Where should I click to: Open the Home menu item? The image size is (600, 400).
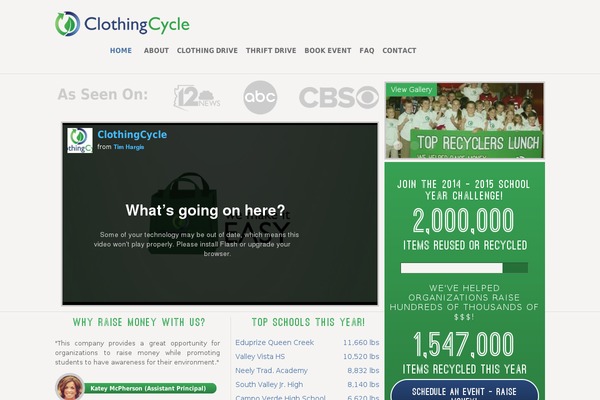[121, 51]
